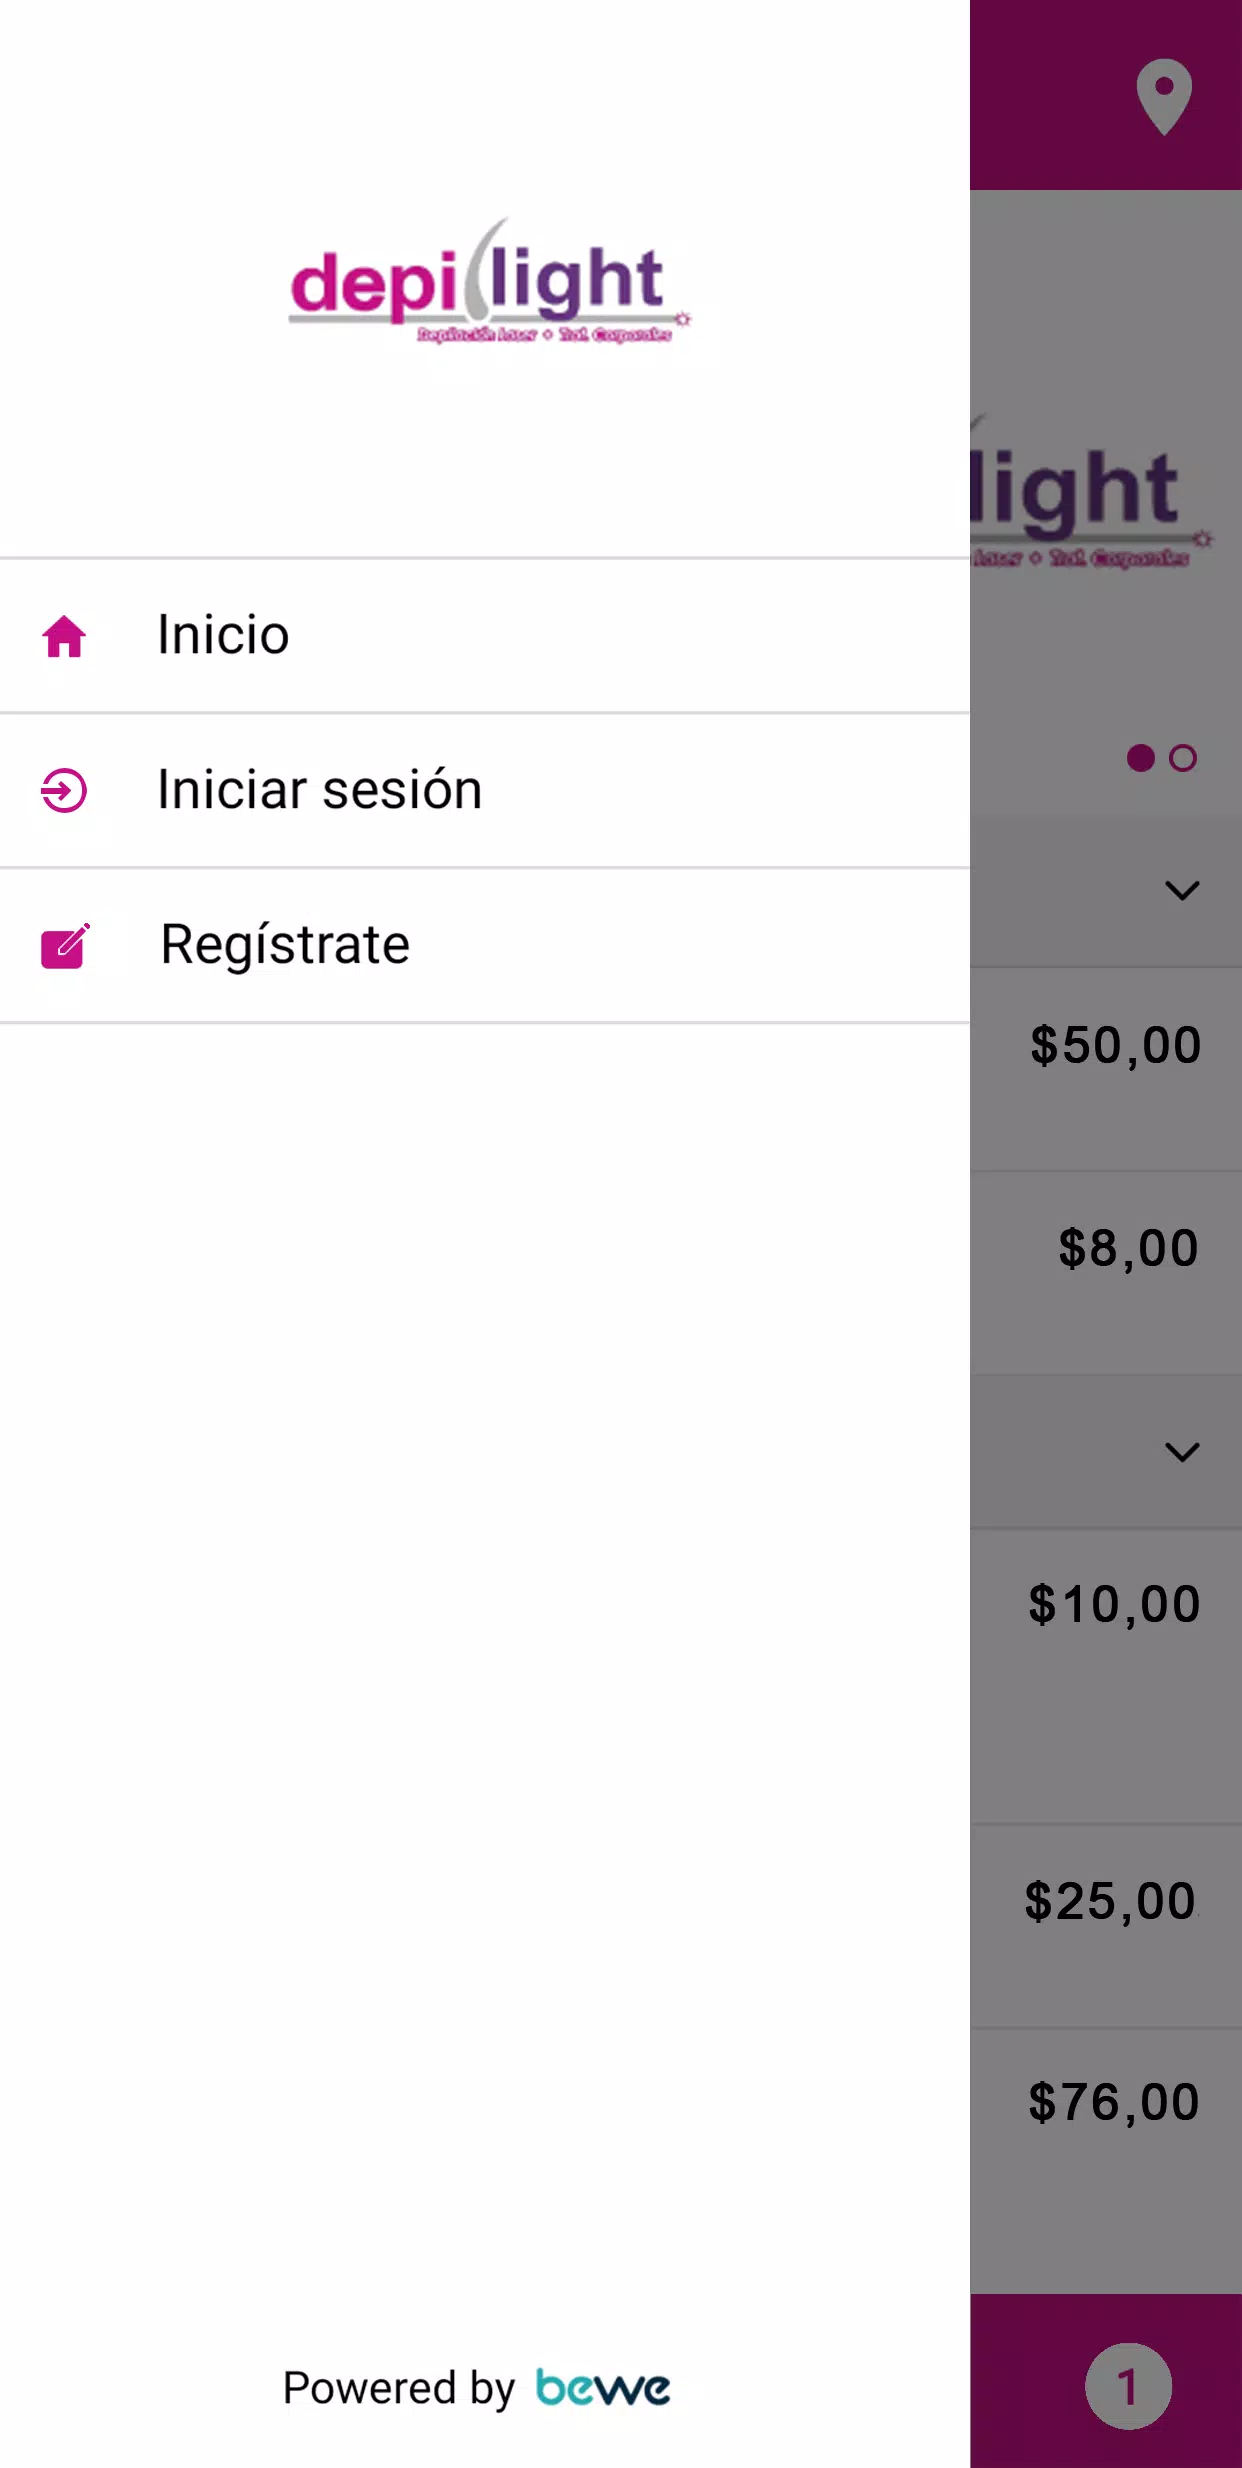Select the filled carousel page dot

coord(1141,758)
